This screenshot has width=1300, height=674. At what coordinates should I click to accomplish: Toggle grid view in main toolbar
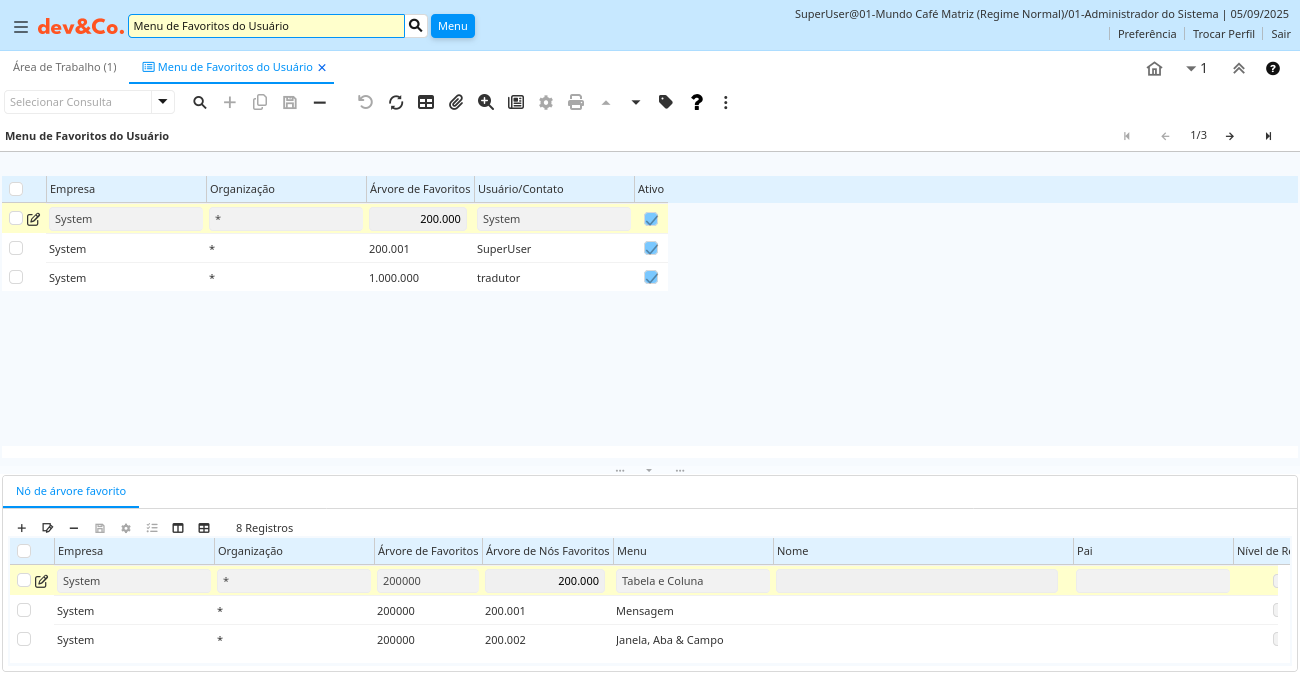(x=426, y=102)
